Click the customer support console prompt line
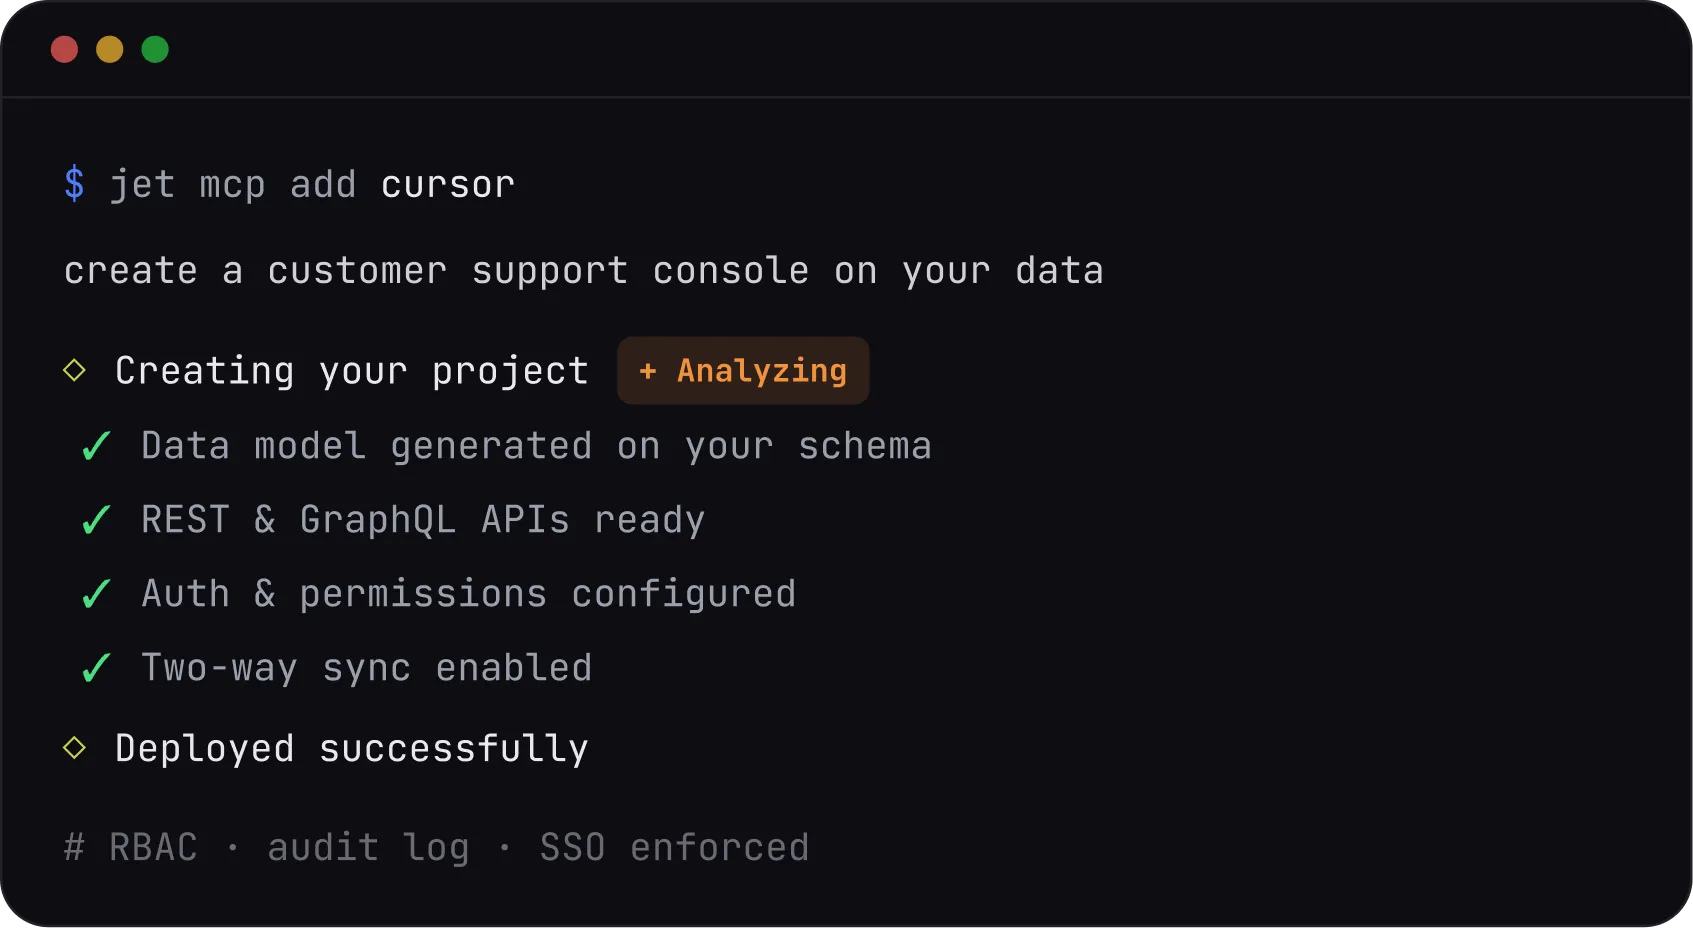 click(584, 271)
